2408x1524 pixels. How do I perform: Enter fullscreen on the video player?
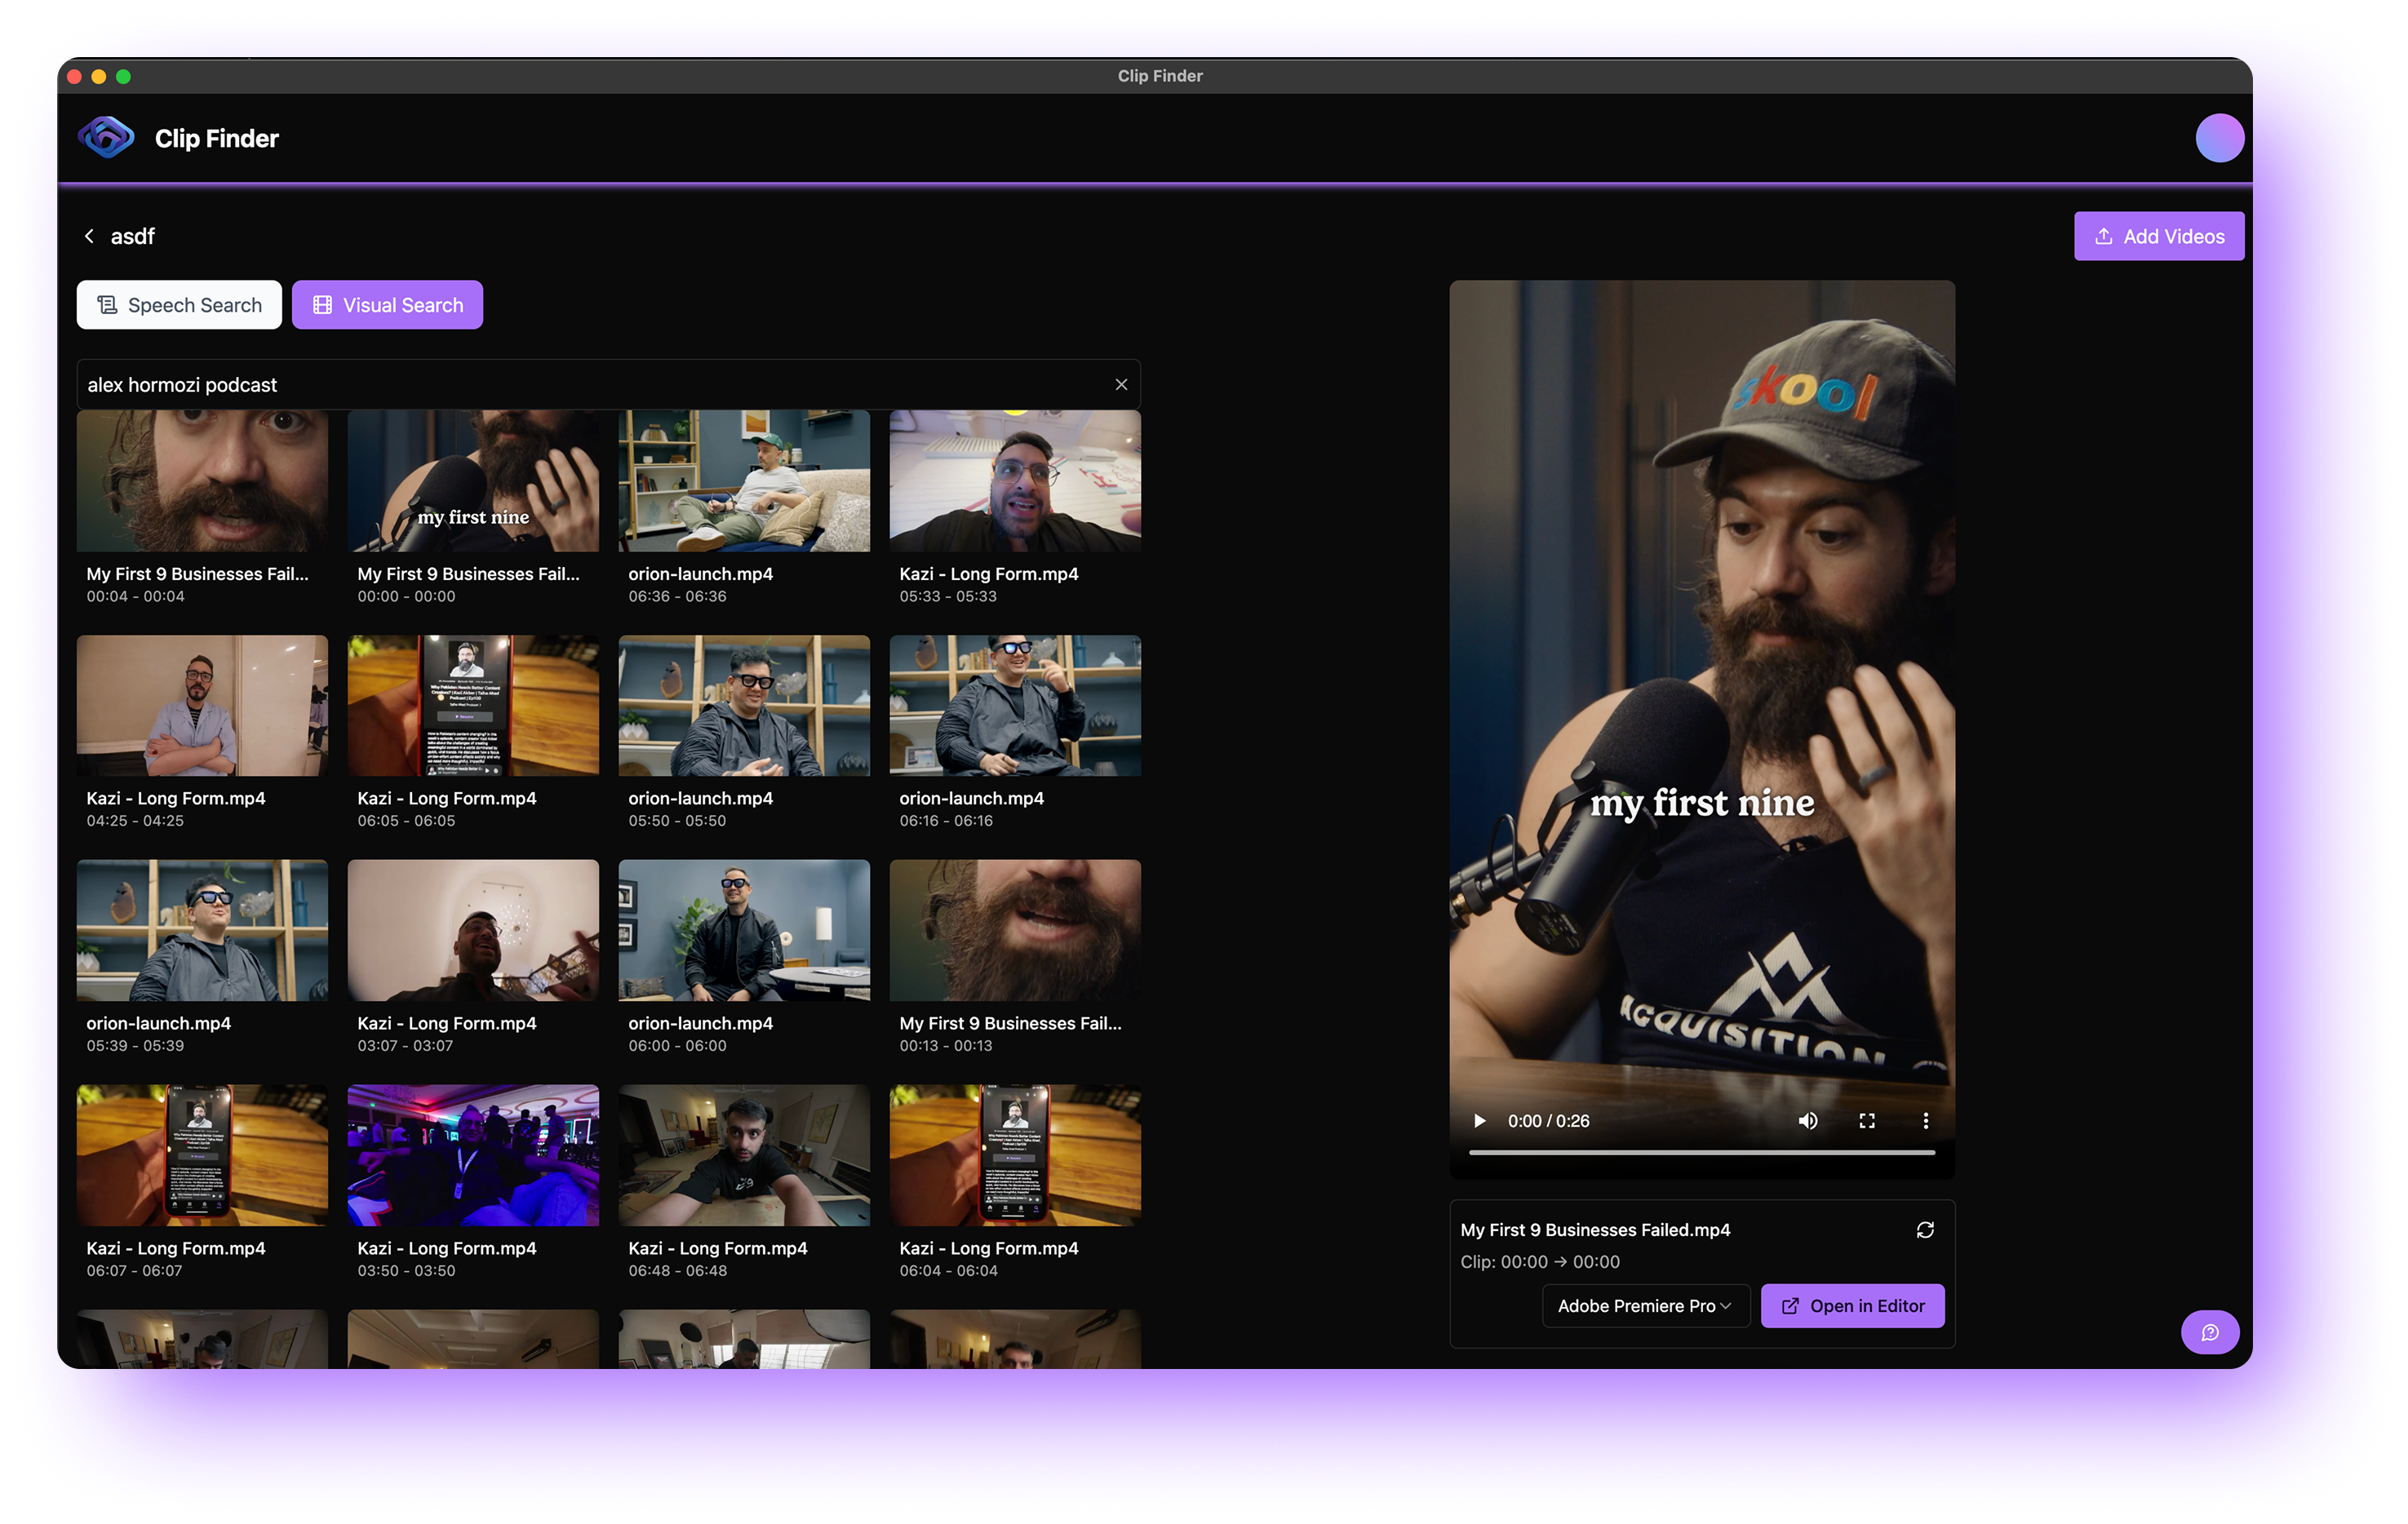1866,1120
